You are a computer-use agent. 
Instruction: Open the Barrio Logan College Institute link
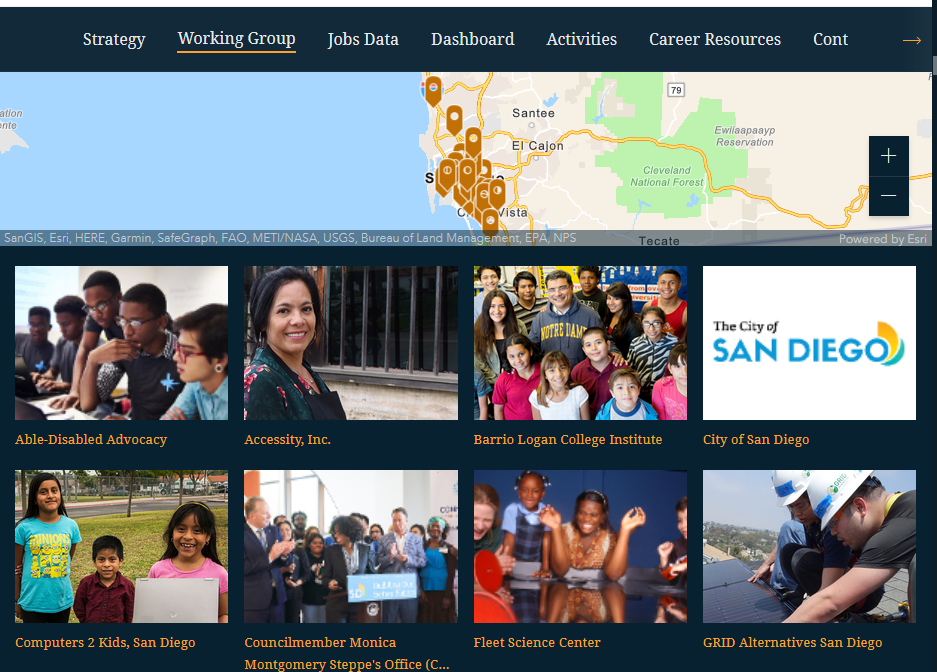pyautogui.click(x=568, y=440)
